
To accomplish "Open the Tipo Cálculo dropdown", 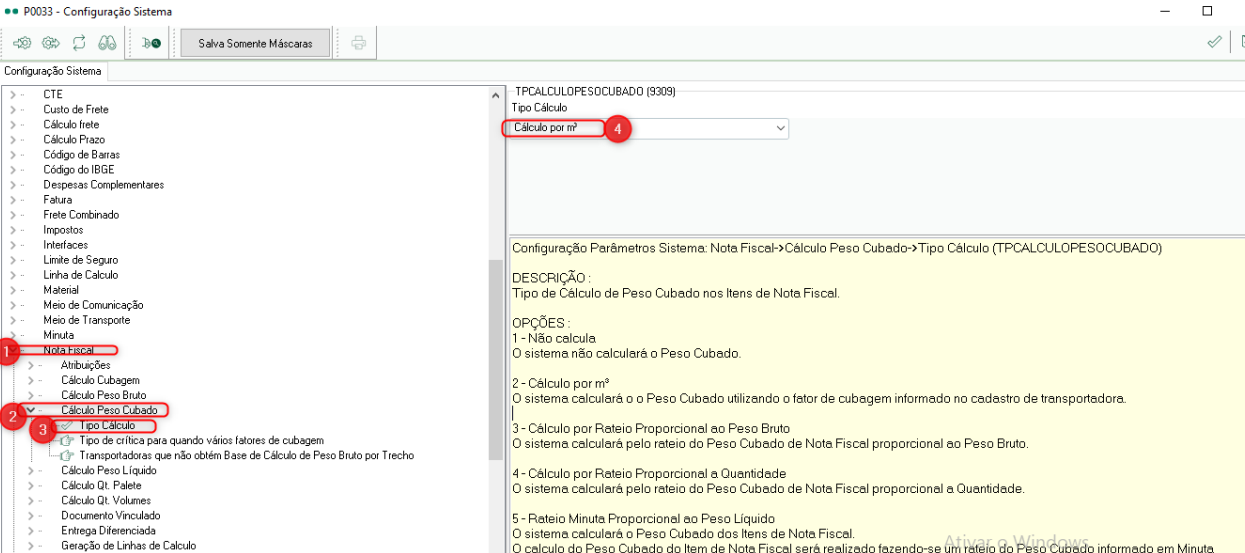I will pyautogui.click(x=780, y=129).
